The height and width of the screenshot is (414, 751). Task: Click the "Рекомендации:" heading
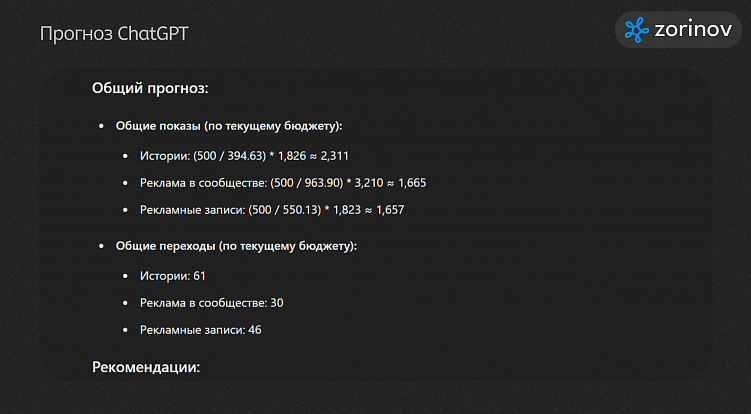[146, 367]
